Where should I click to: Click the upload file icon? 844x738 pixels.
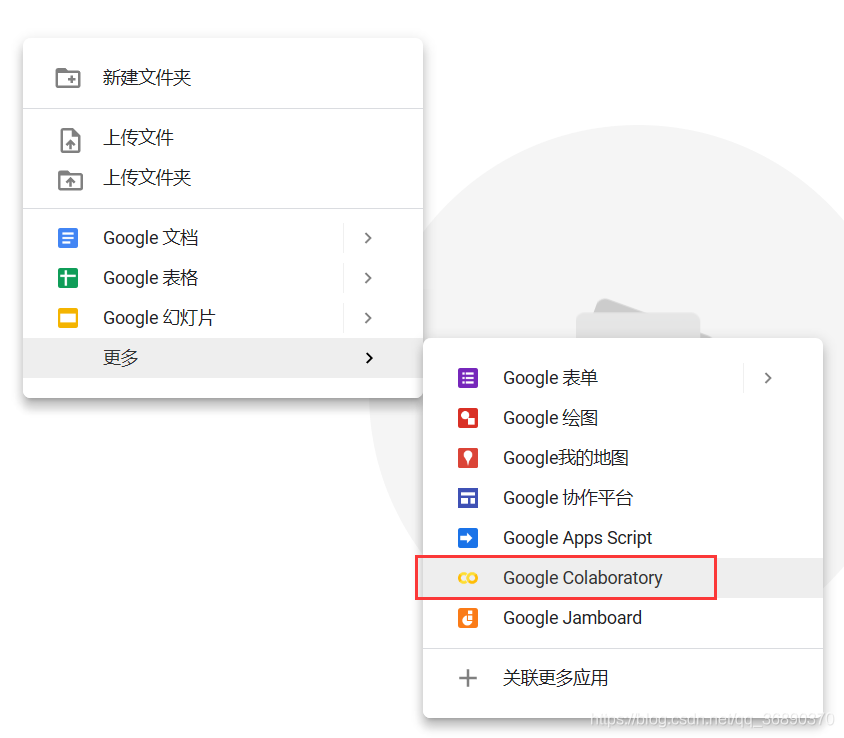[x=70, y=140]
